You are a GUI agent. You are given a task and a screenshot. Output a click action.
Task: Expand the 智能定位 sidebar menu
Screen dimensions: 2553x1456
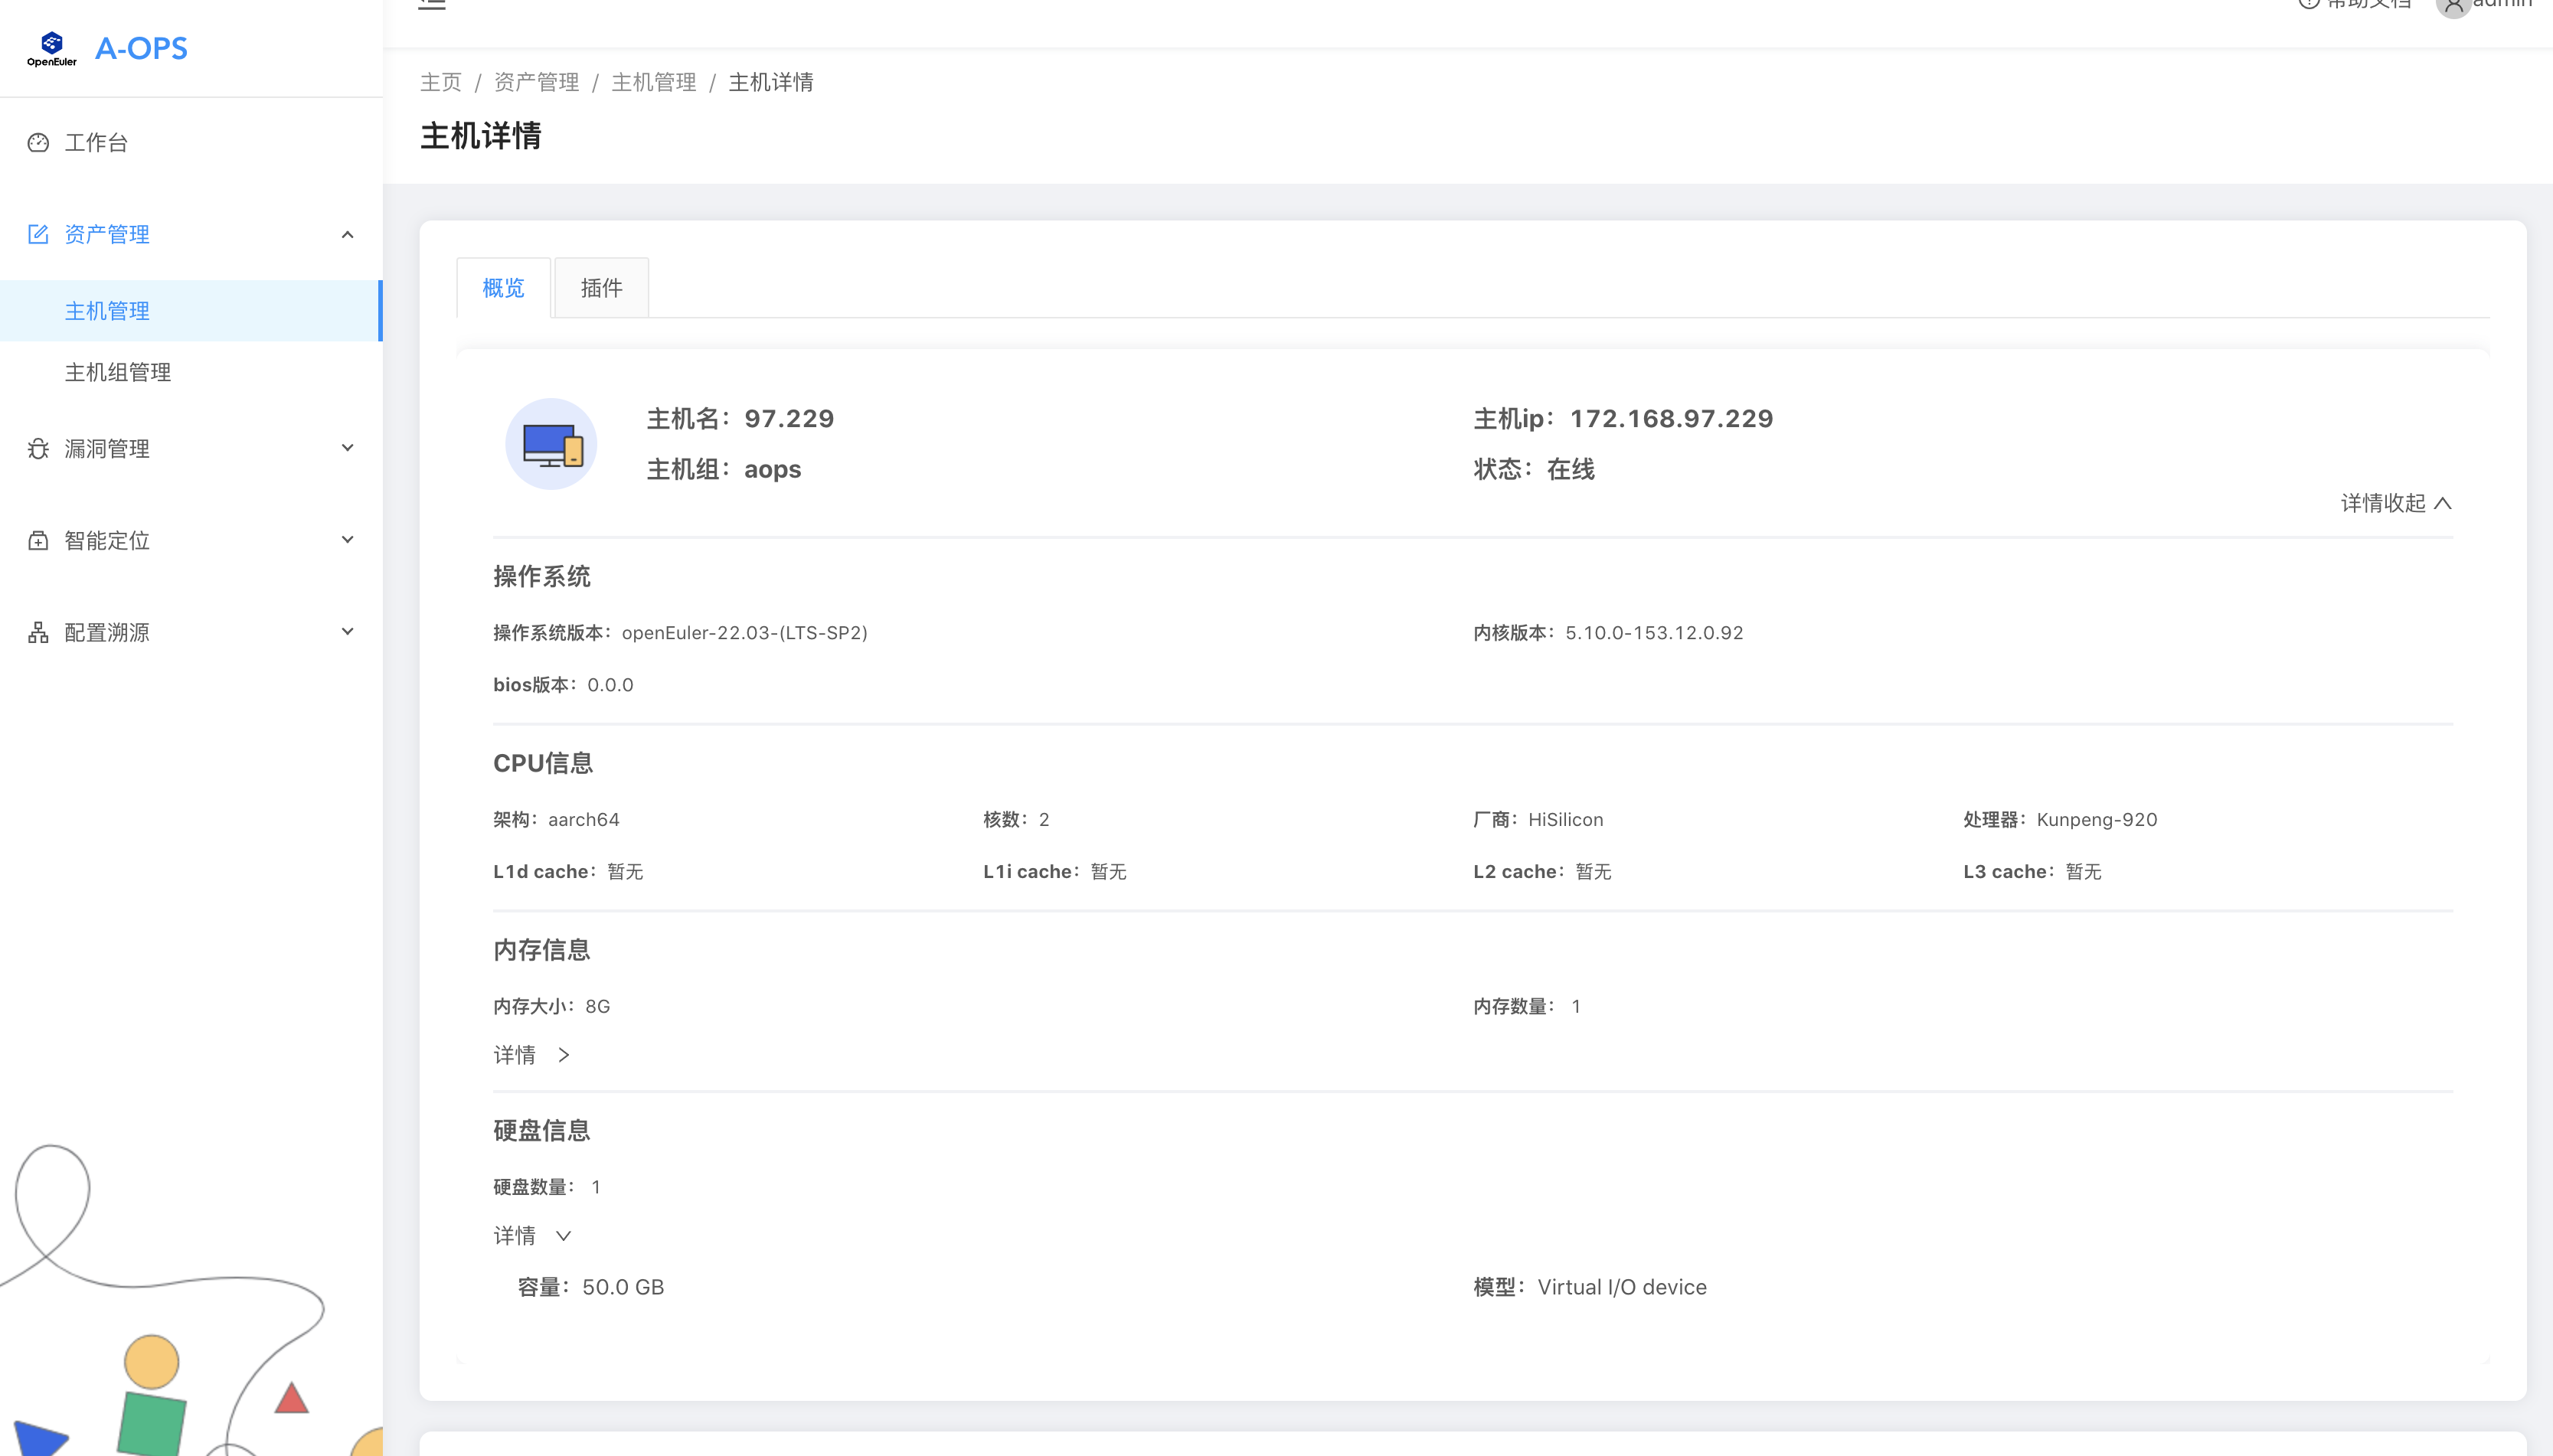pyautogui.click(x=347, y=540)
